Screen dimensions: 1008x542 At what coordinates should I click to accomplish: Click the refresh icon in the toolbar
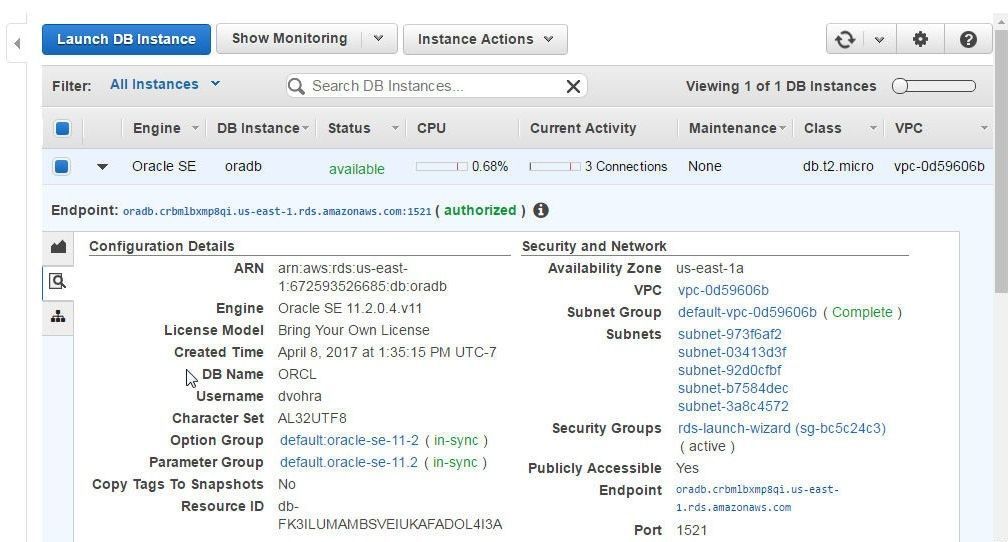pyautogui.click(x=845, y=39)
